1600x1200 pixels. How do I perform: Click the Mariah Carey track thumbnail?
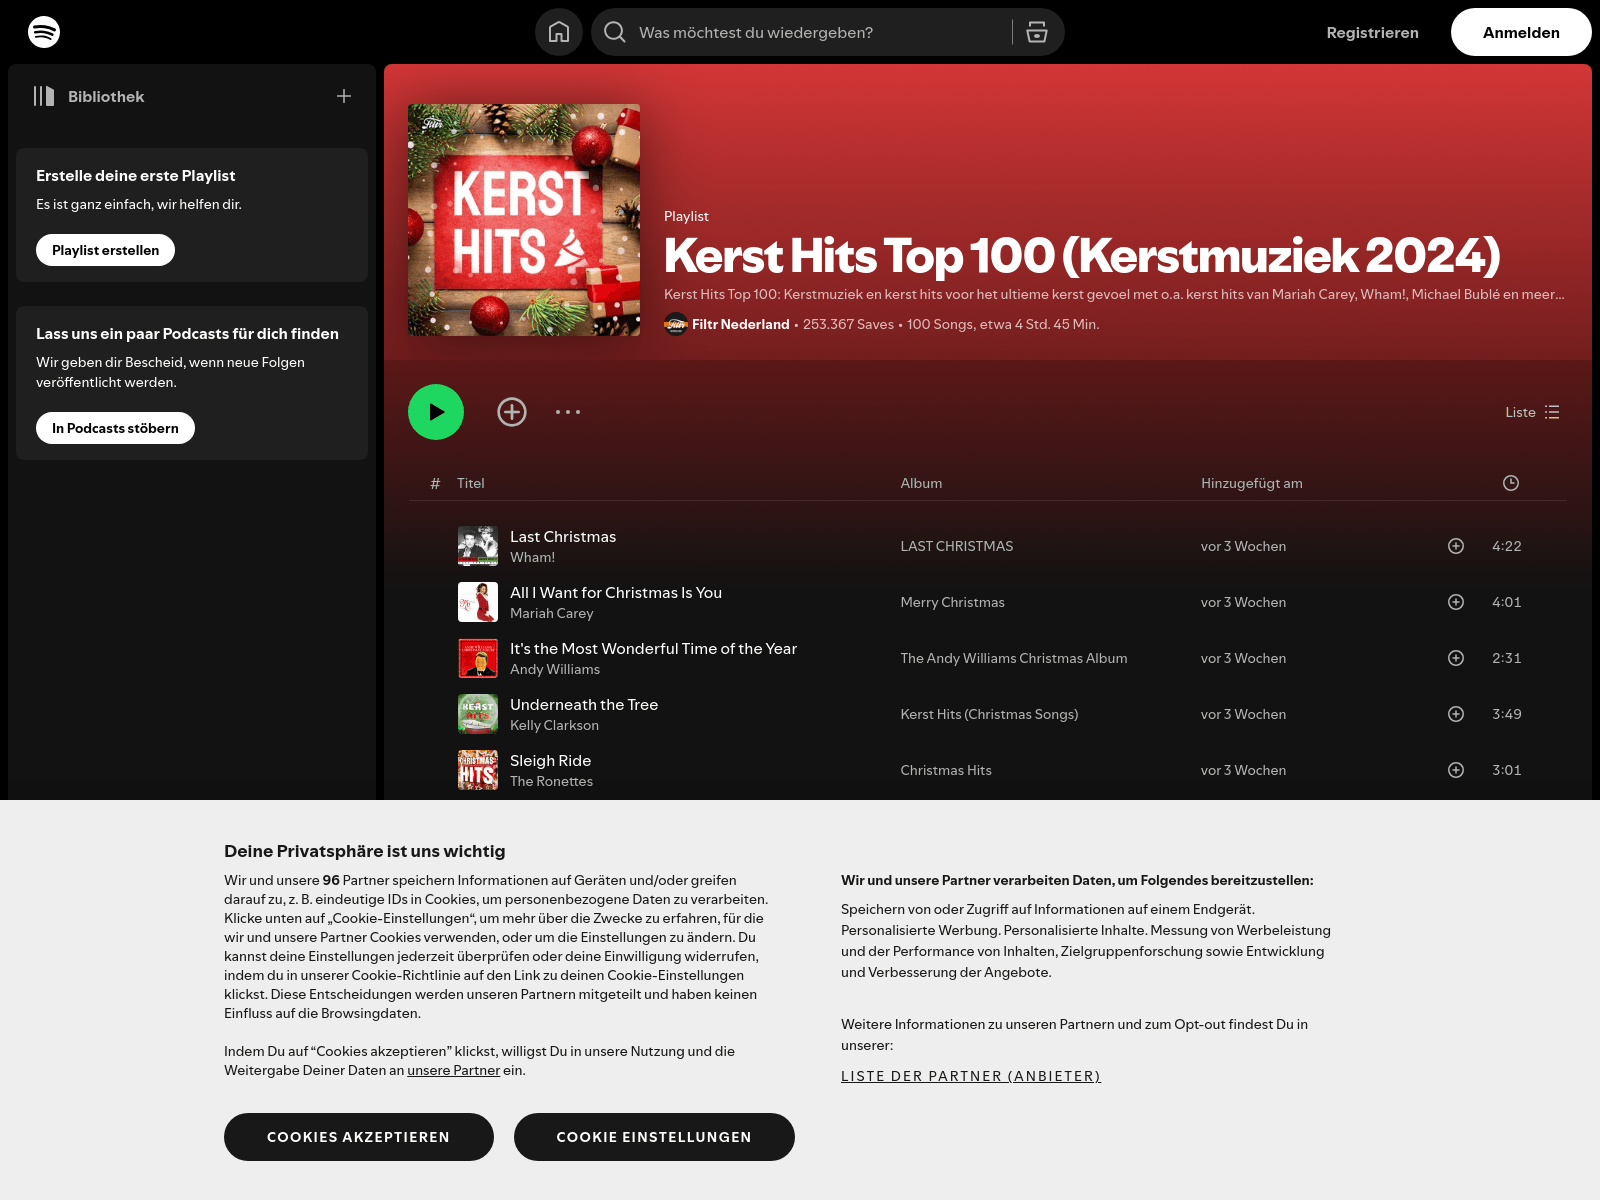(x=478, y=602)
